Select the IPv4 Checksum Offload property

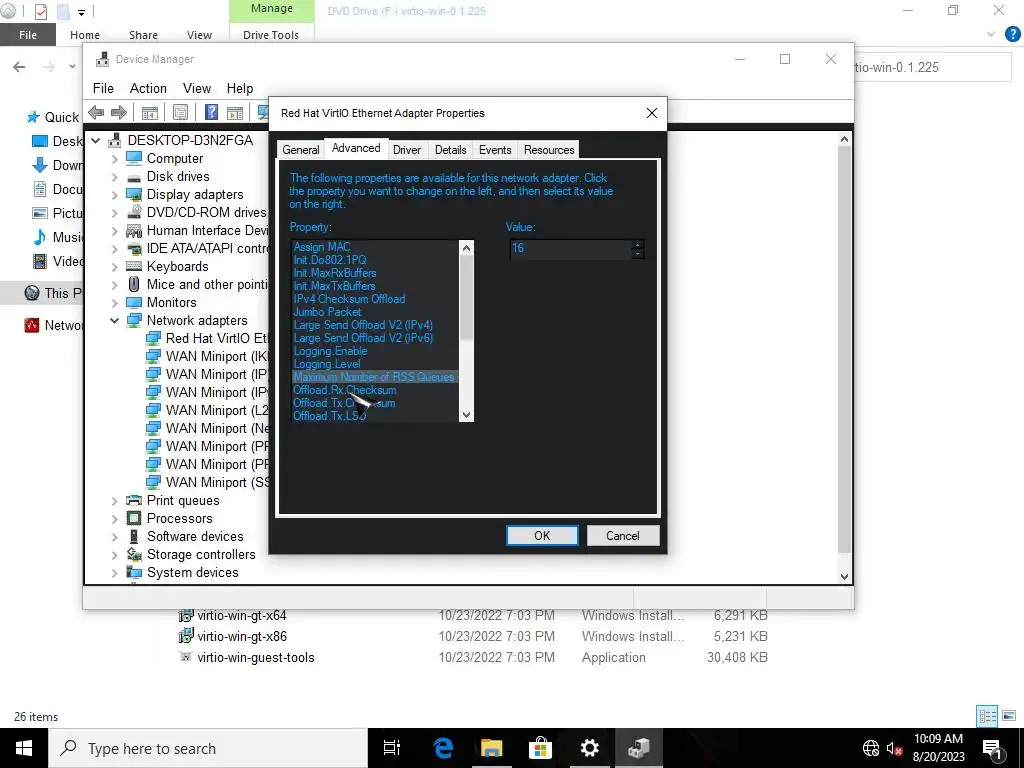click(349, 298)
